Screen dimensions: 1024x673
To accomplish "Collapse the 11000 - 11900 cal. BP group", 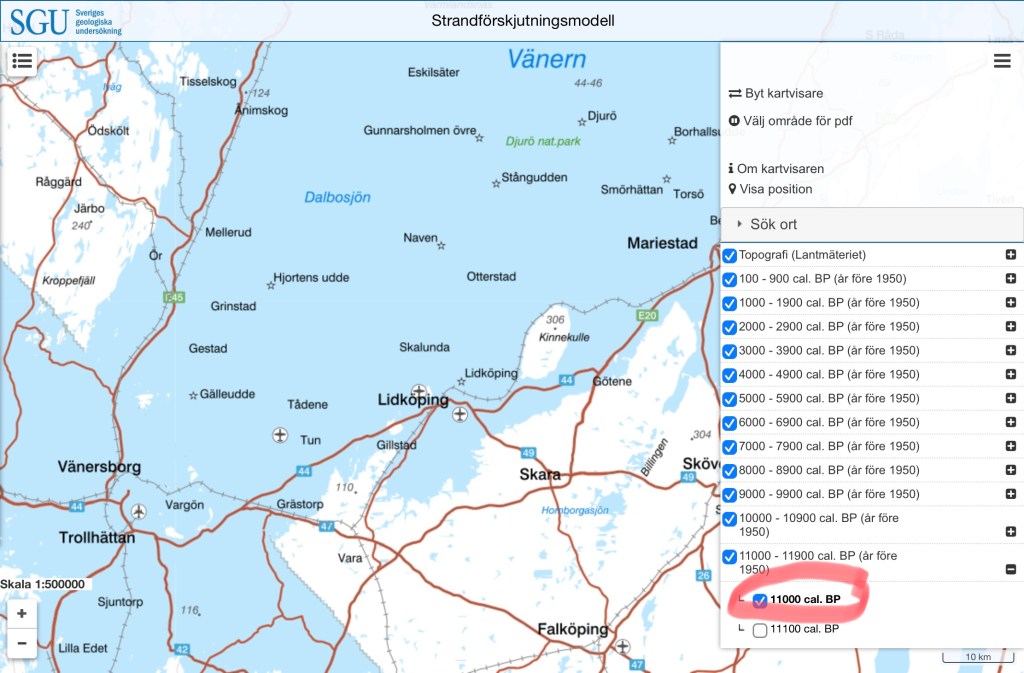I will coord(1010,569).
